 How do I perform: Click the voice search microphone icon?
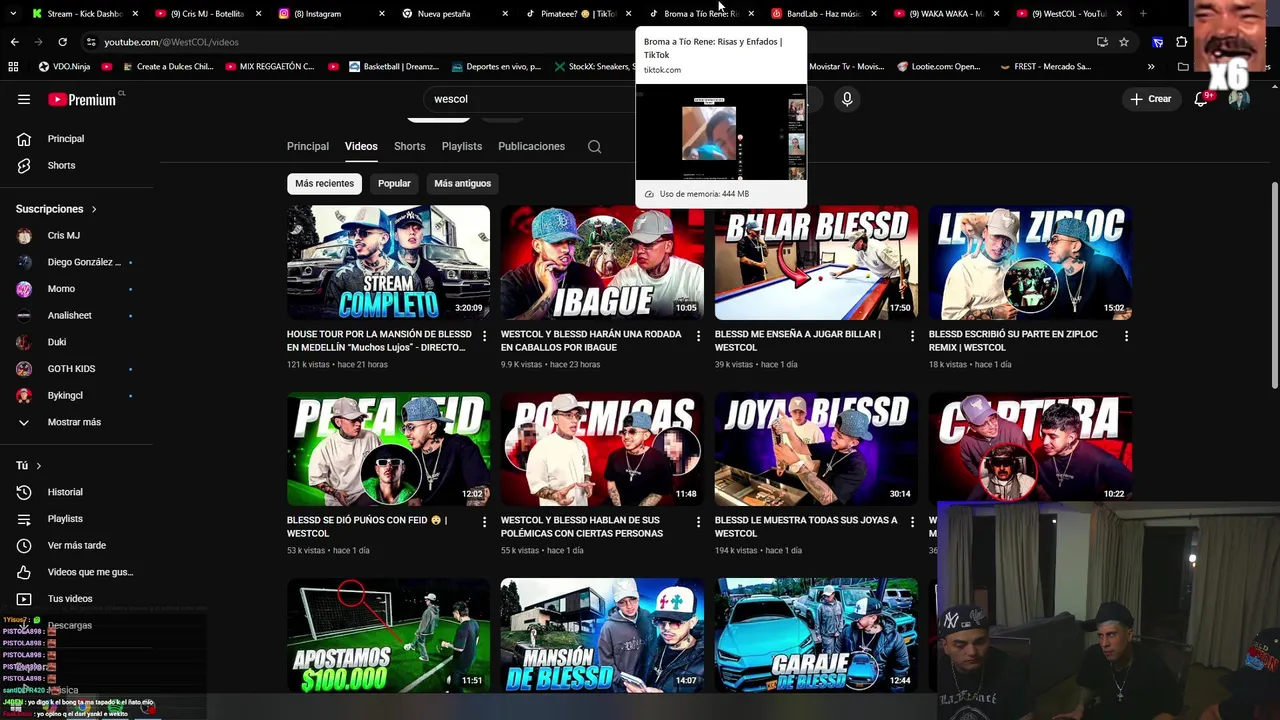[x=847, y=99]
